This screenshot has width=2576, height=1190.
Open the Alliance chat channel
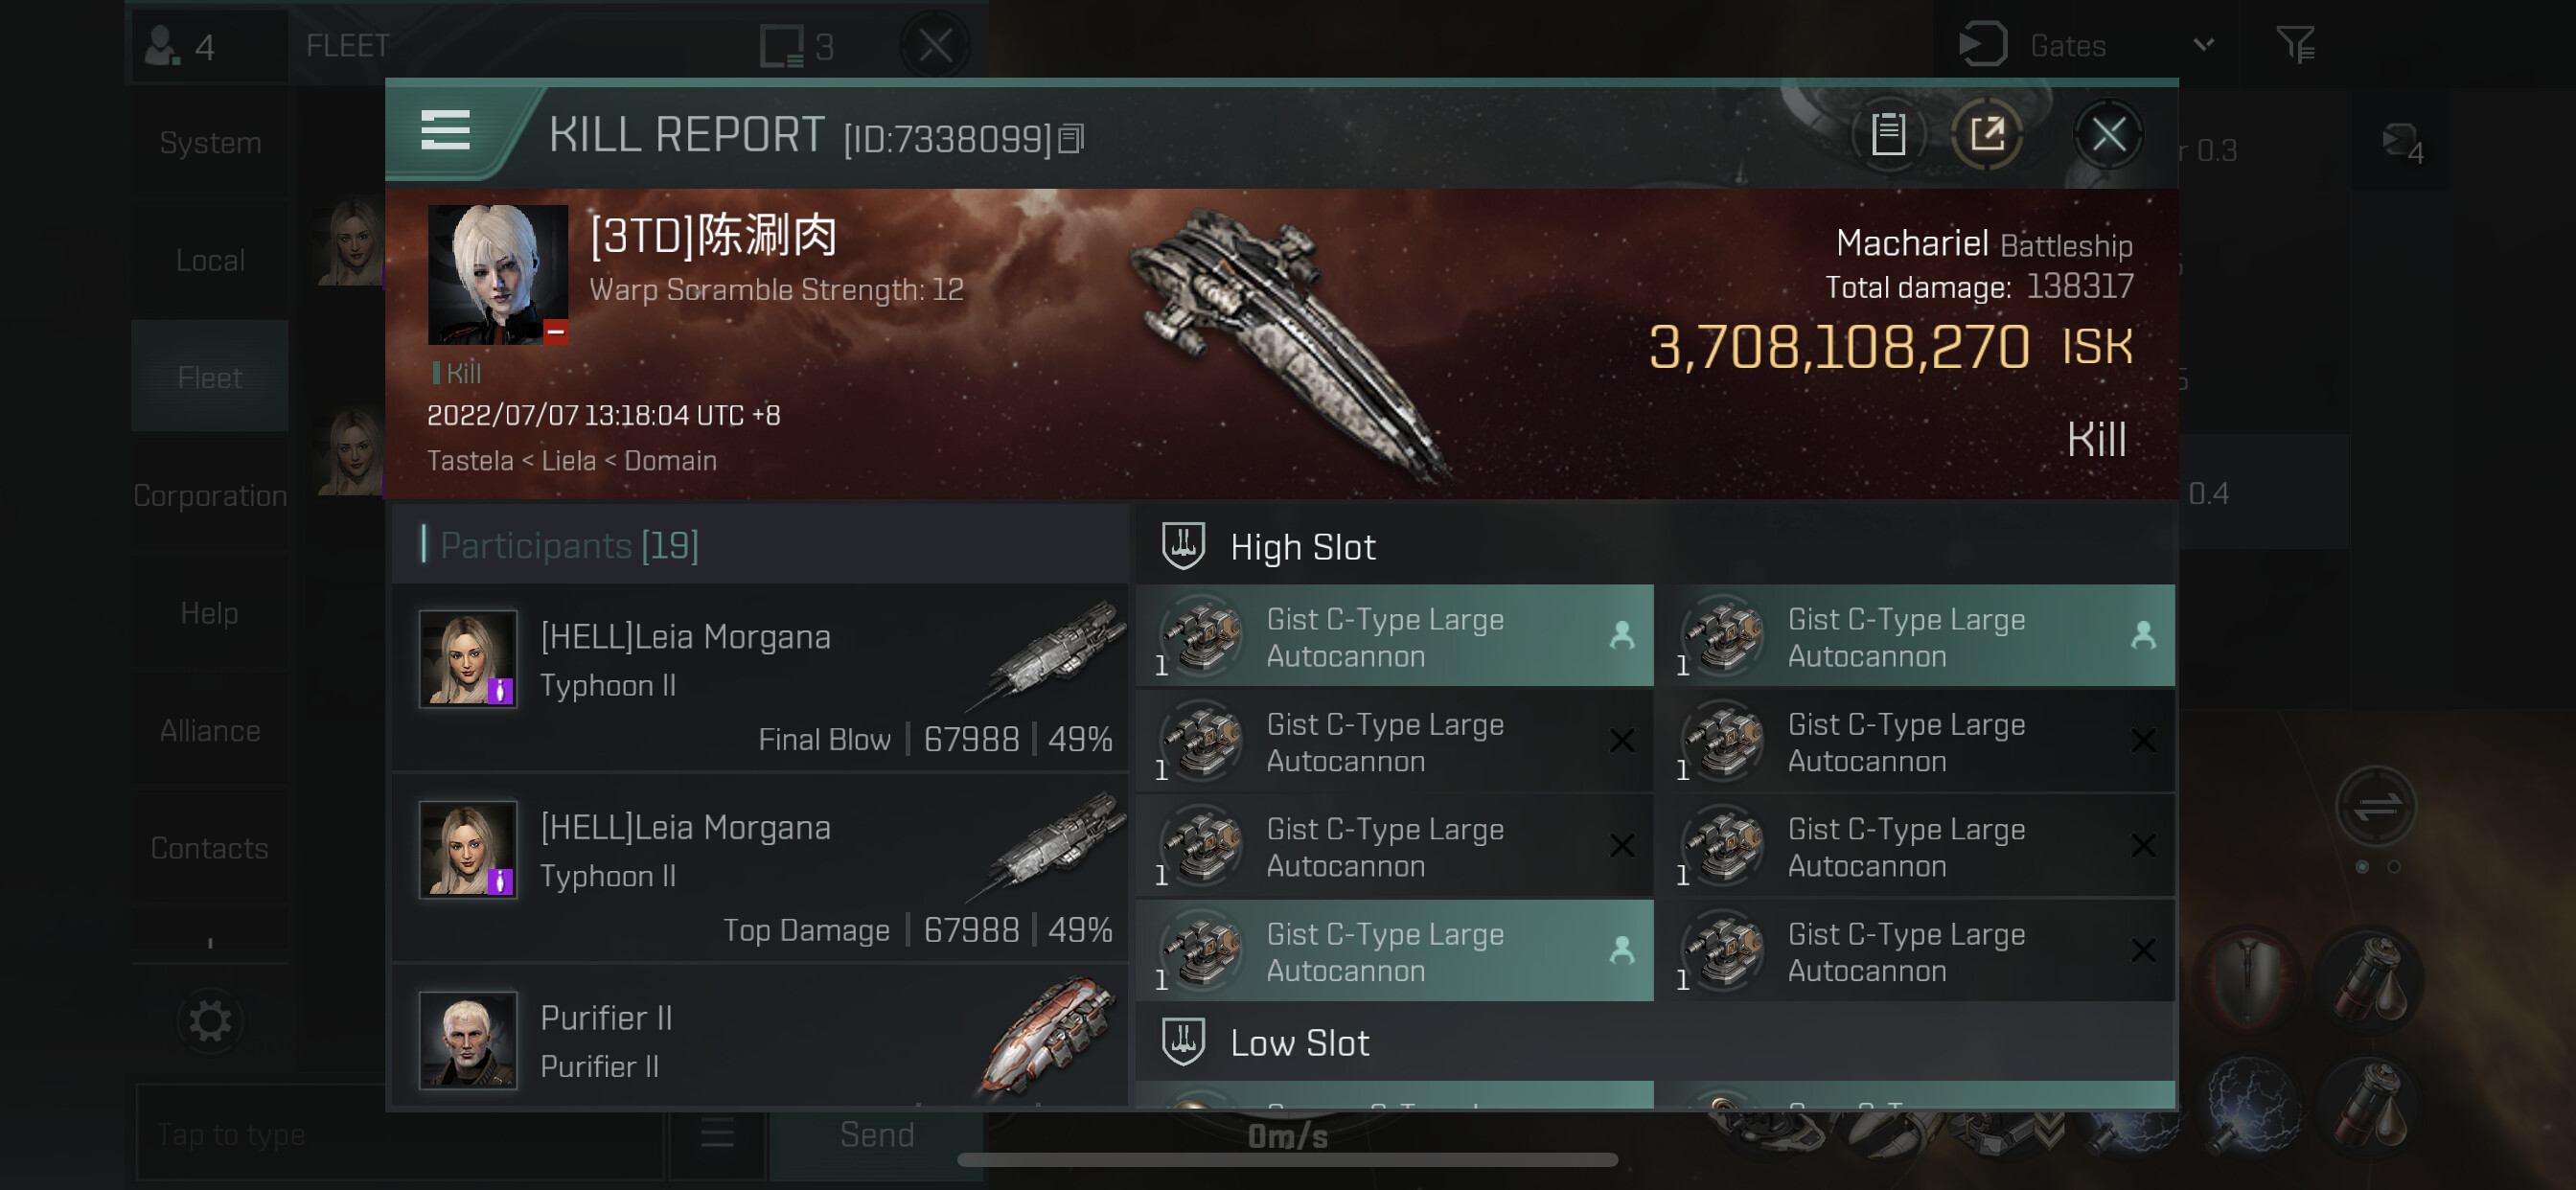210,730
